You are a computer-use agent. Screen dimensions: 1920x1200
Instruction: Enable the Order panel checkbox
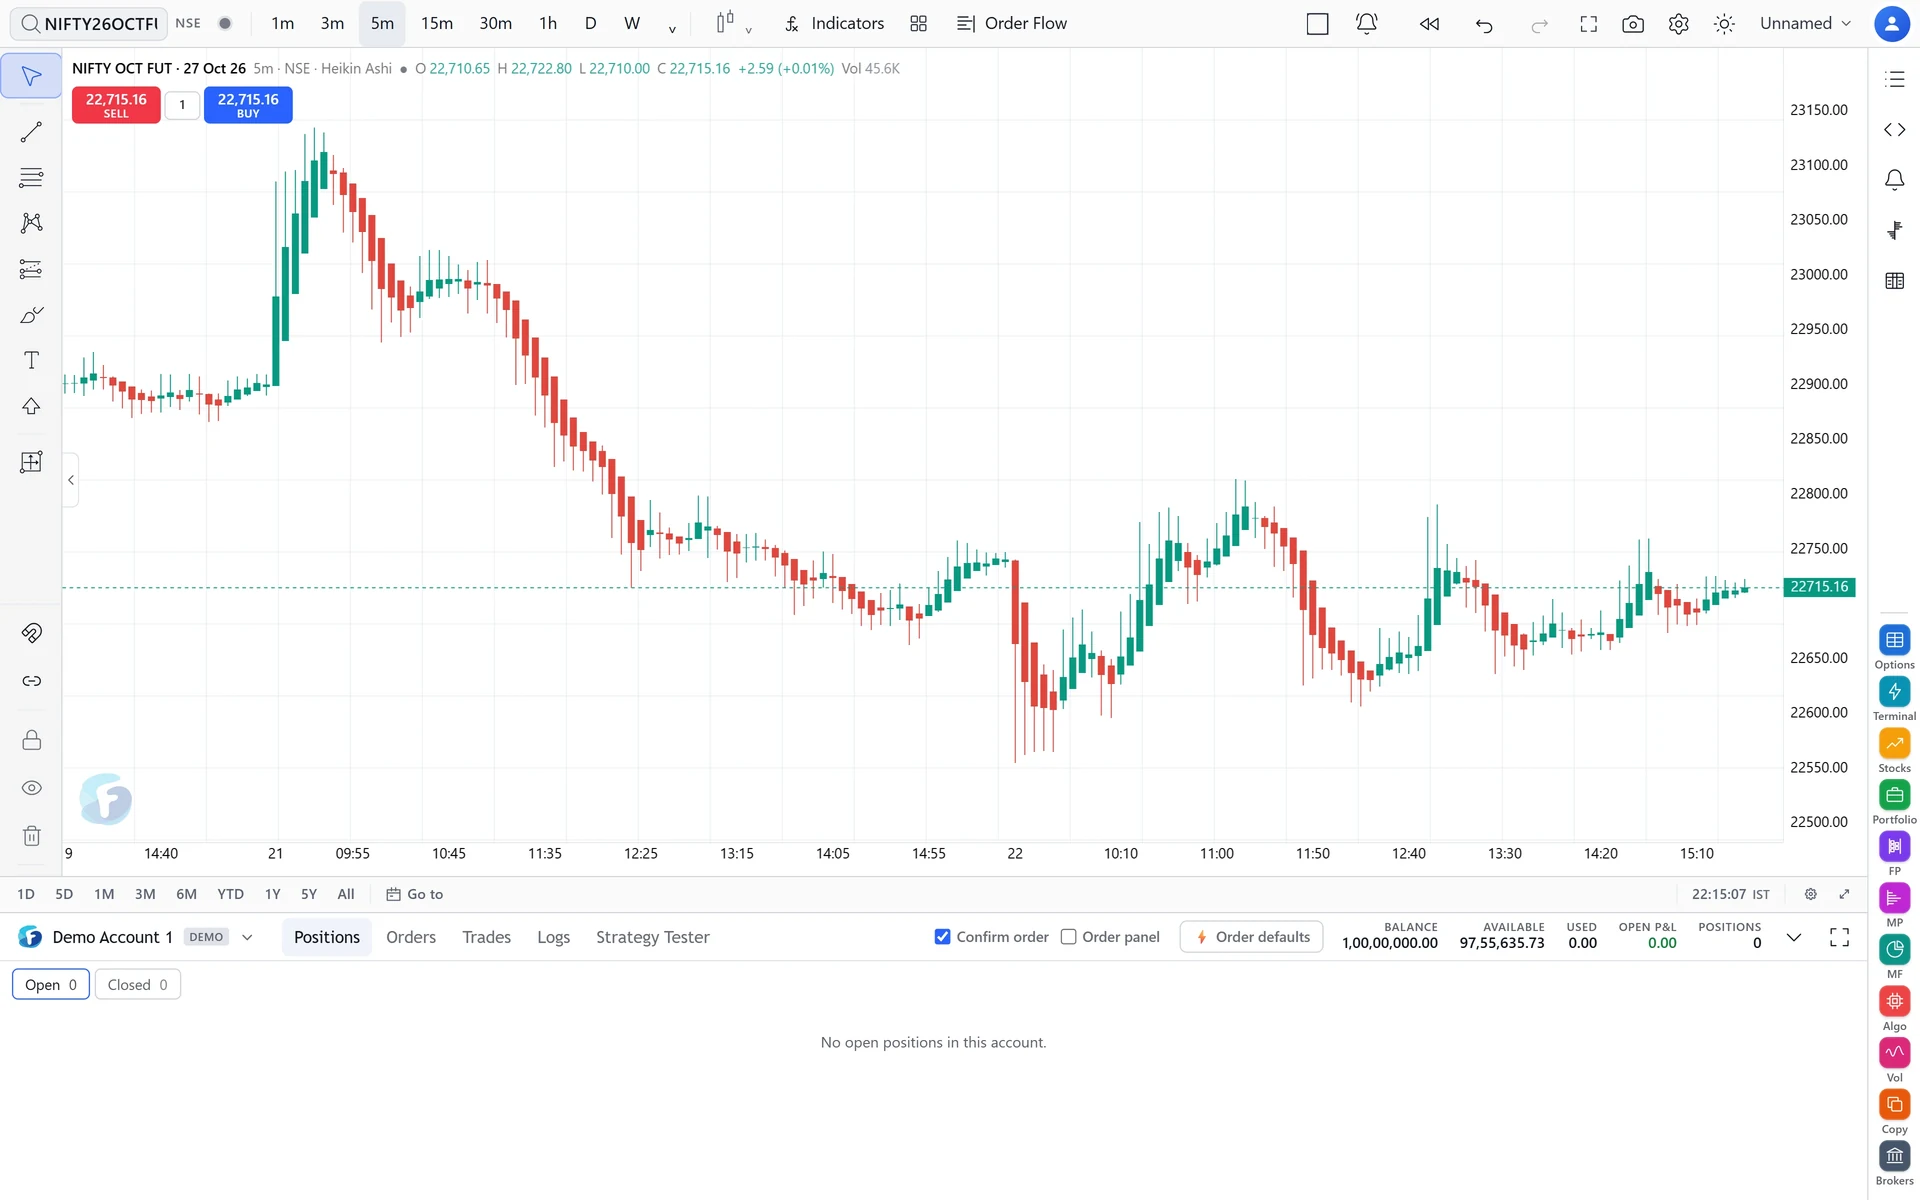click(1068, 937)
